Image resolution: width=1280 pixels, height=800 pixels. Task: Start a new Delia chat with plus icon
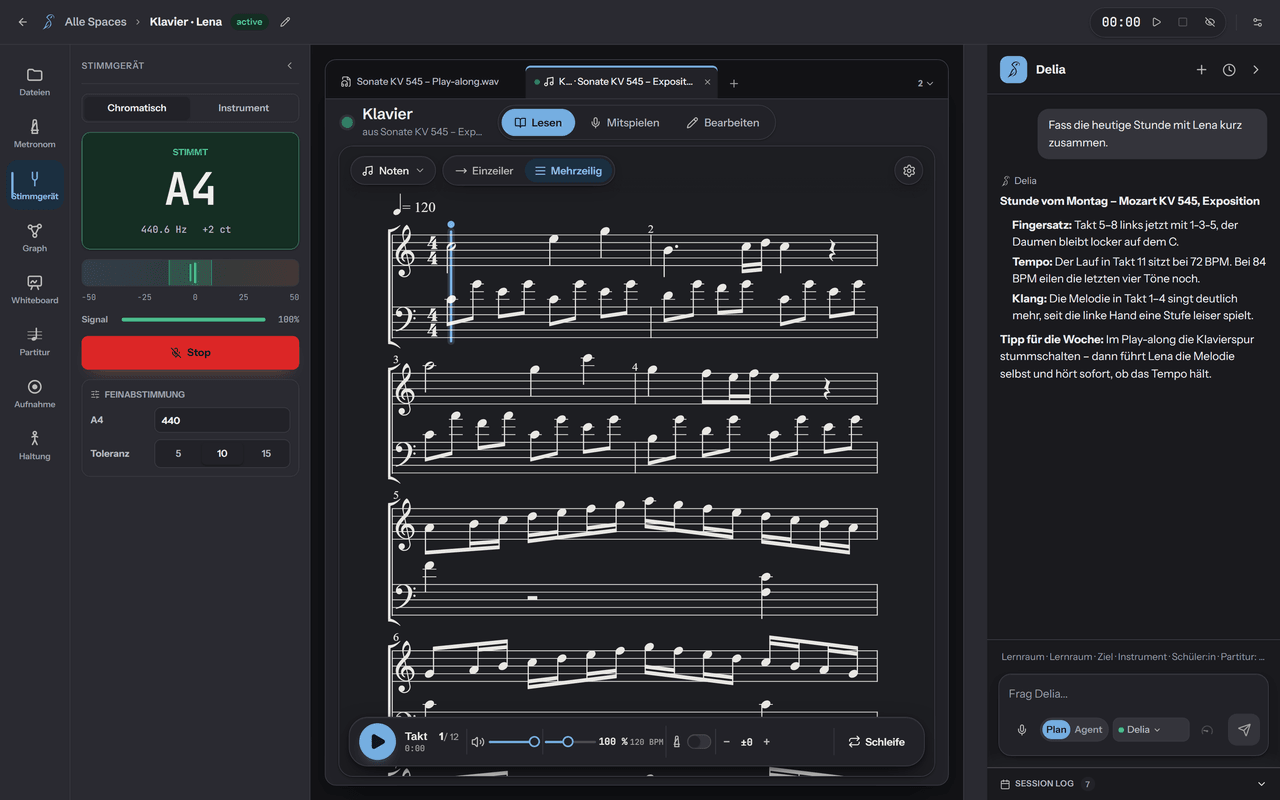[1201, 70]
